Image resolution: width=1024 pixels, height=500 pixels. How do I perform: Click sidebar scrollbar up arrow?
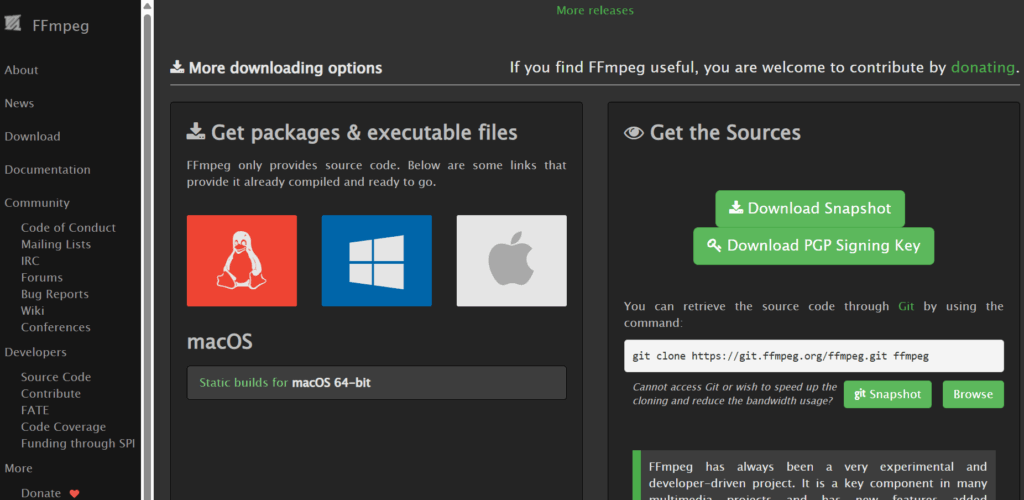[148, 6]
